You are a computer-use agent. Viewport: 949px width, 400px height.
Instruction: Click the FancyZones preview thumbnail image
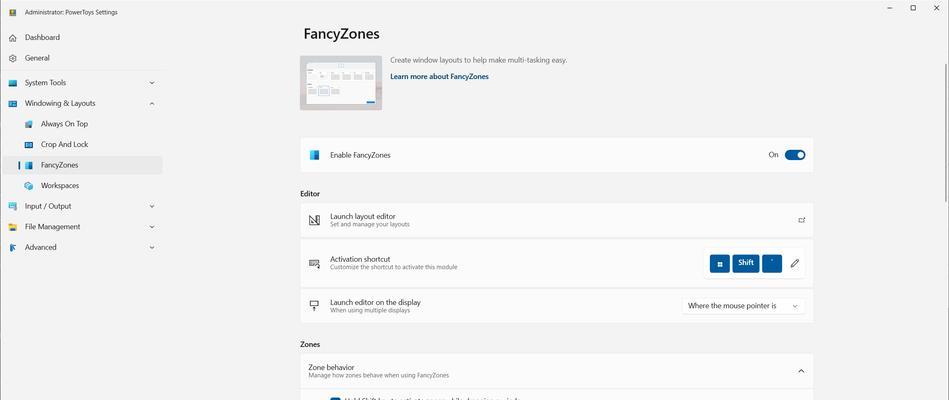341,83
